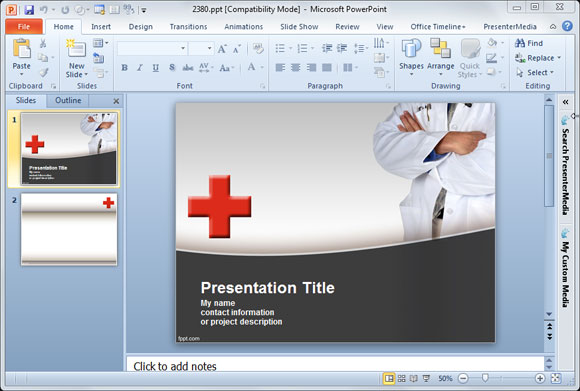Open Replace dropdown arrow
The height and width of the screenshot is (391, 580).
pyautogui.click(x=559, y=58)
